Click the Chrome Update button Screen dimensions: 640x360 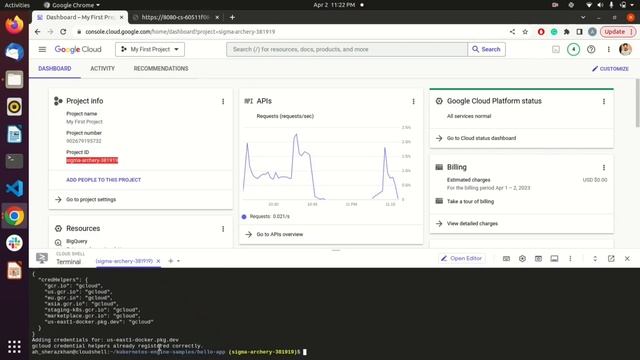pyautogui.click(x=618, y=32)
